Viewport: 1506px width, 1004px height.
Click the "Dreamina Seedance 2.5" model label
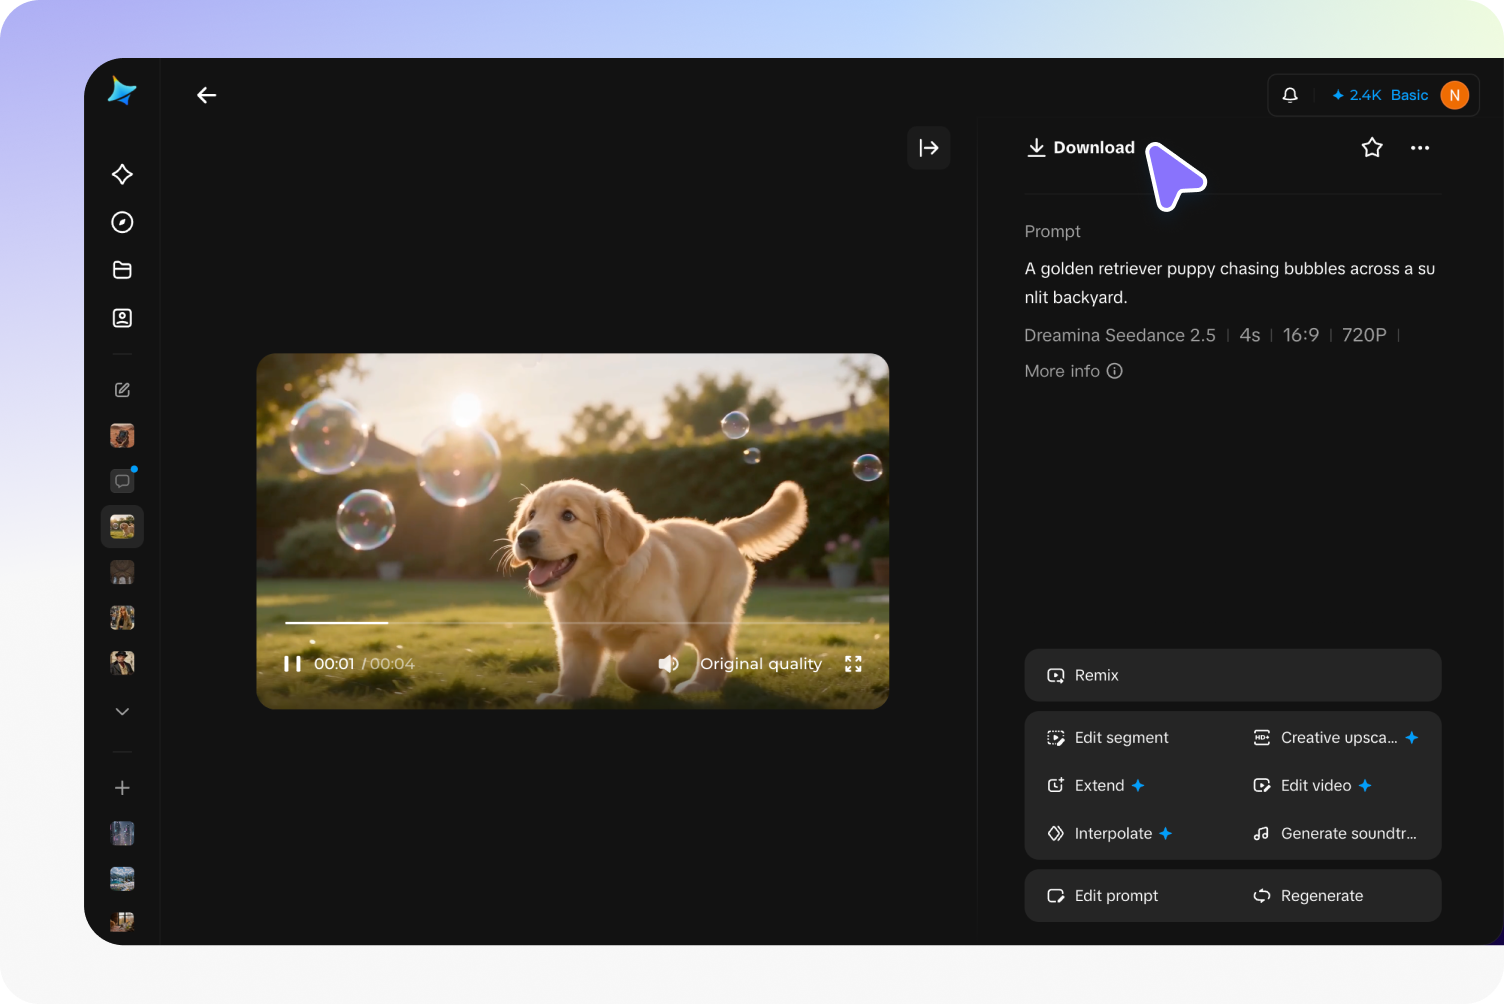tap(1120, 335)
